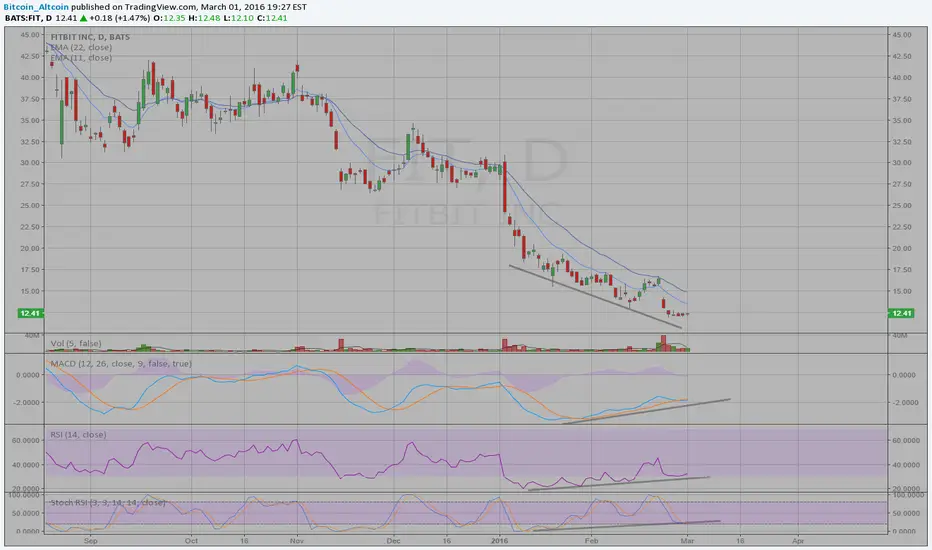Click the EMA (11, close) indicator label
This screenshot has width=932, height=550.
click(81, 58)
